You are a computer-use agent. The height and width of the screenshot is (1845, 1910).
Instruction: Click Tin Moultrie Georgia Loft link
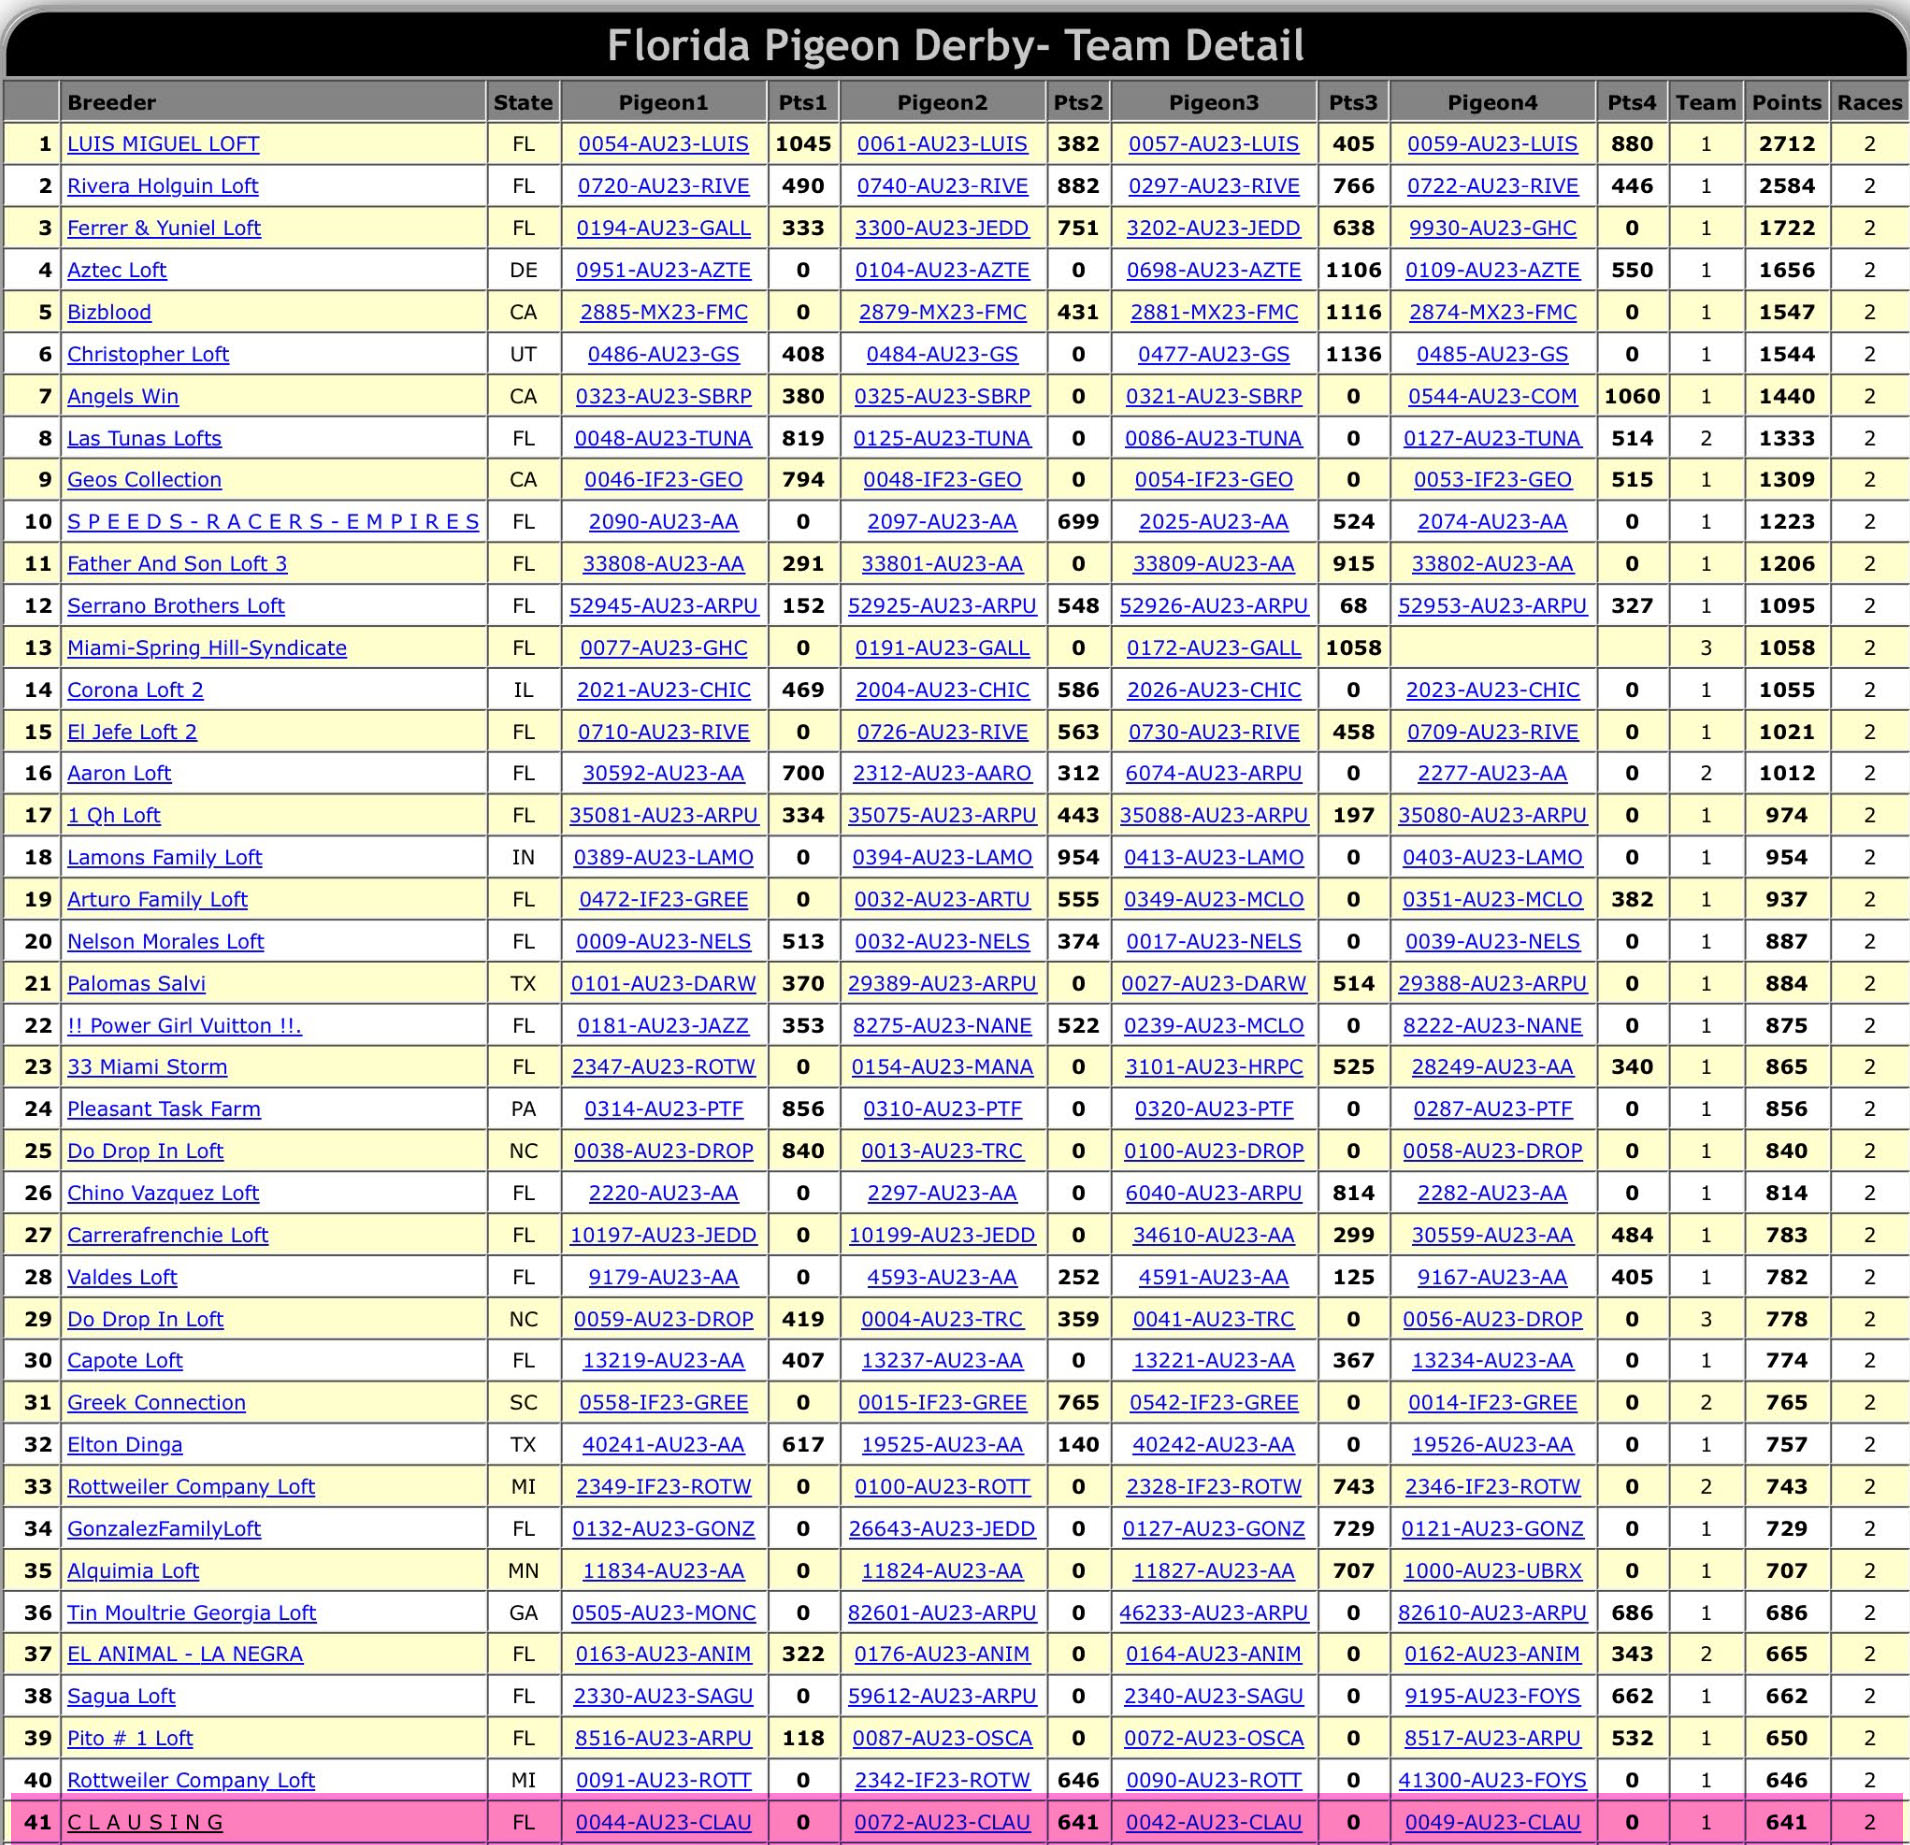(191, 1612)
